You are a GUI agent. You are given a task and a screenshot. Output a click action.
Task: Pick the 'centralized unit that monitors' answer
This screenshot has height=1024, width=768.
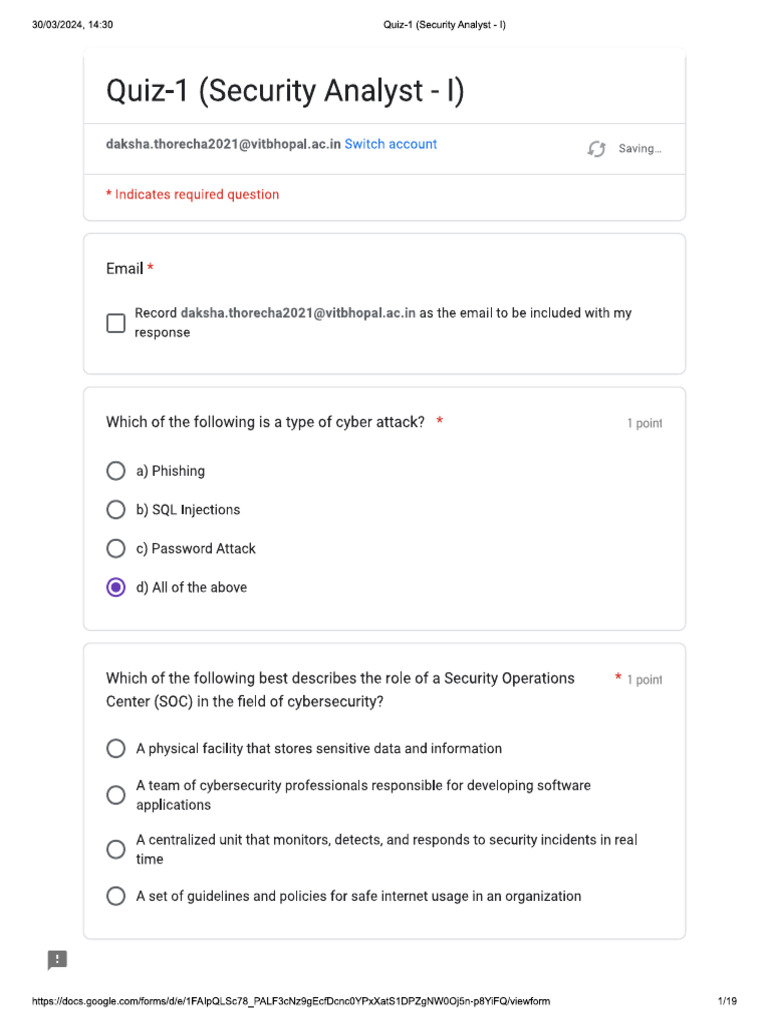coord(116,849)
